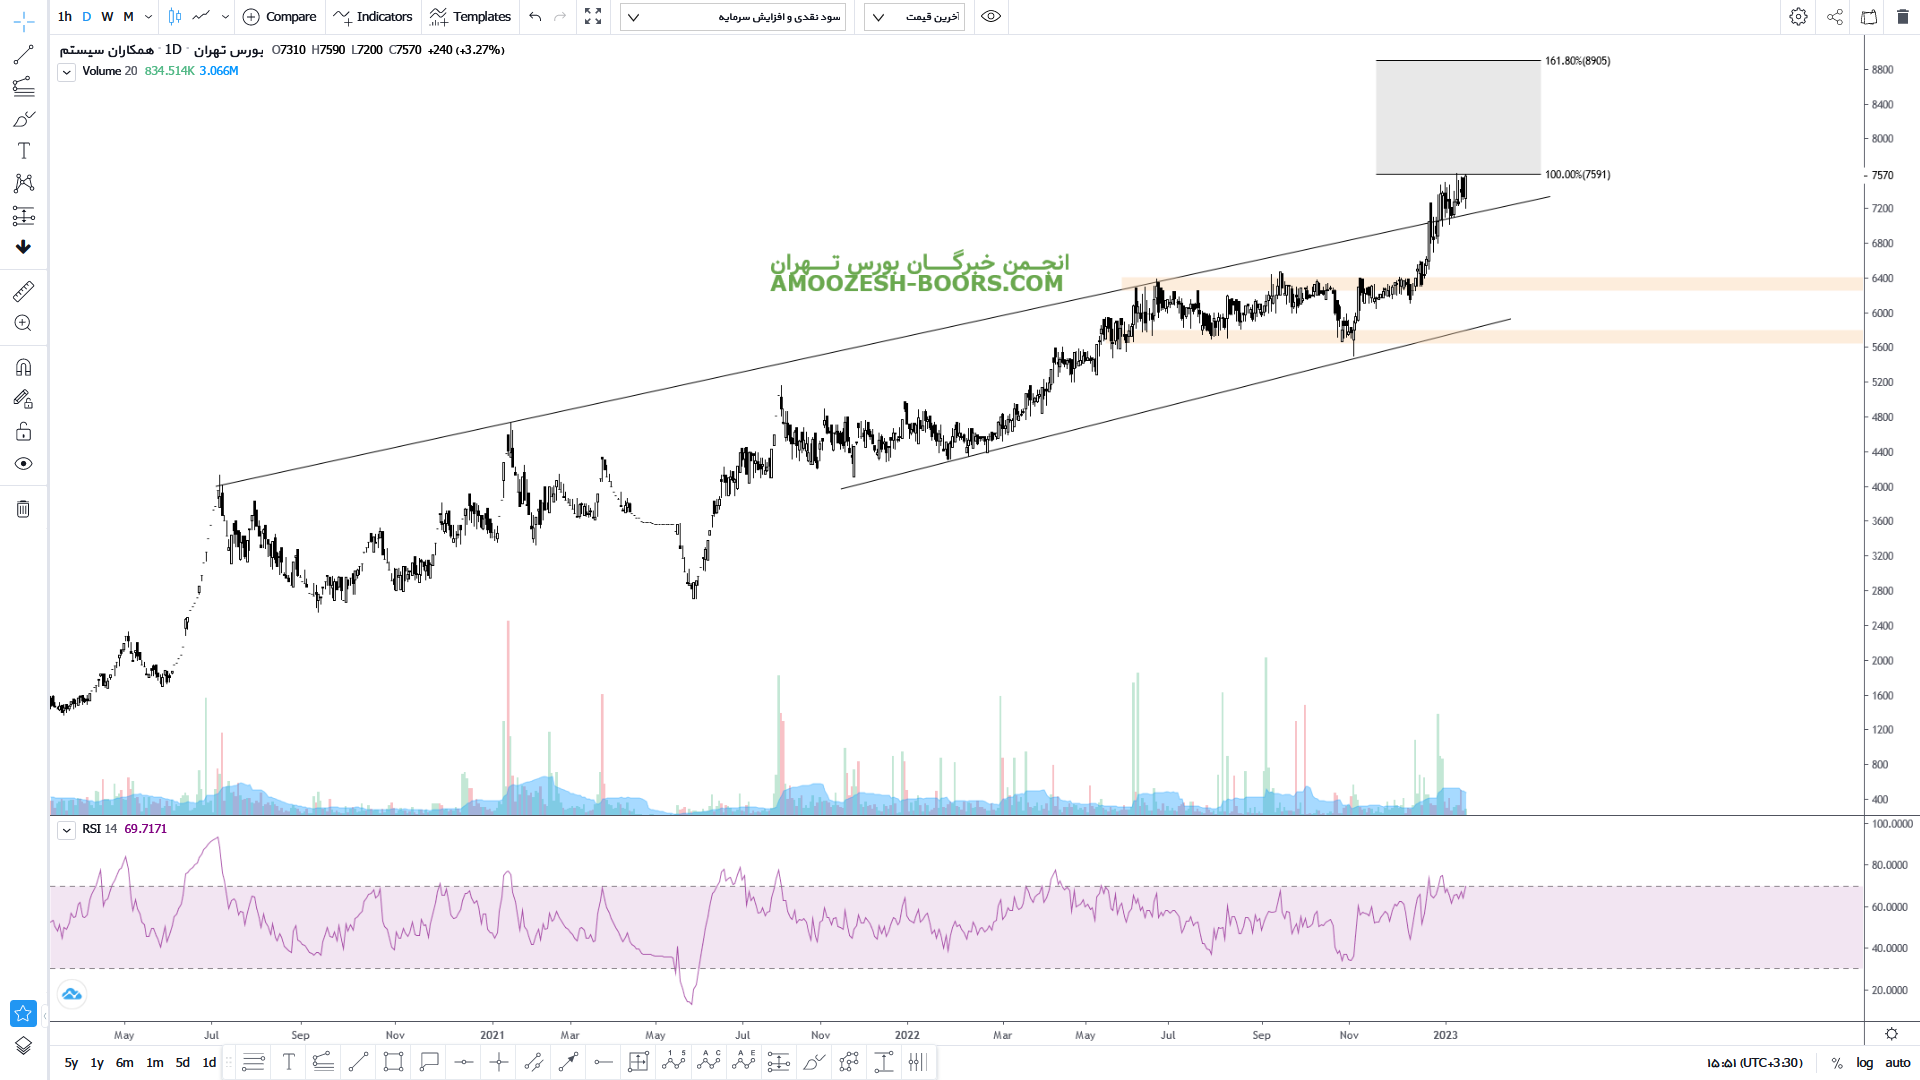This screenshot has width=1920, height=1080.
Task: Select the trend line drawing tool
Action: [x=24, y=54]
